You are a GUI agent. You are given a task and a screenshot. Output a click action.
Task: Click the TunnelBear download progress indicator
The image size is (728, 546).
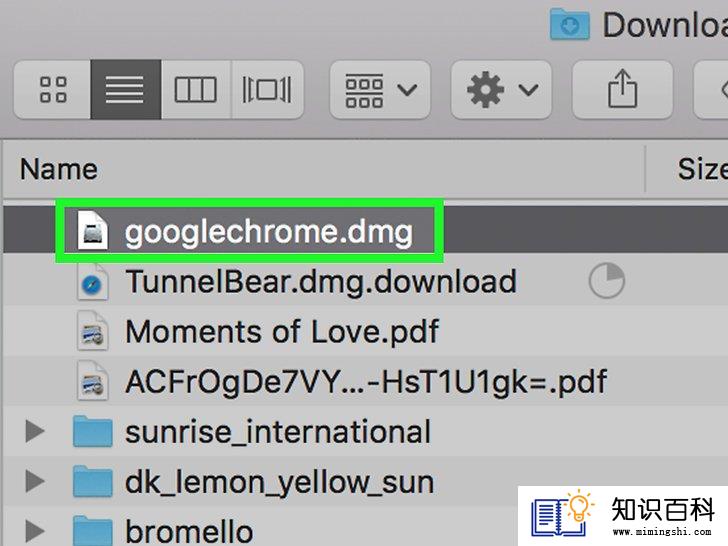[607, 280]
